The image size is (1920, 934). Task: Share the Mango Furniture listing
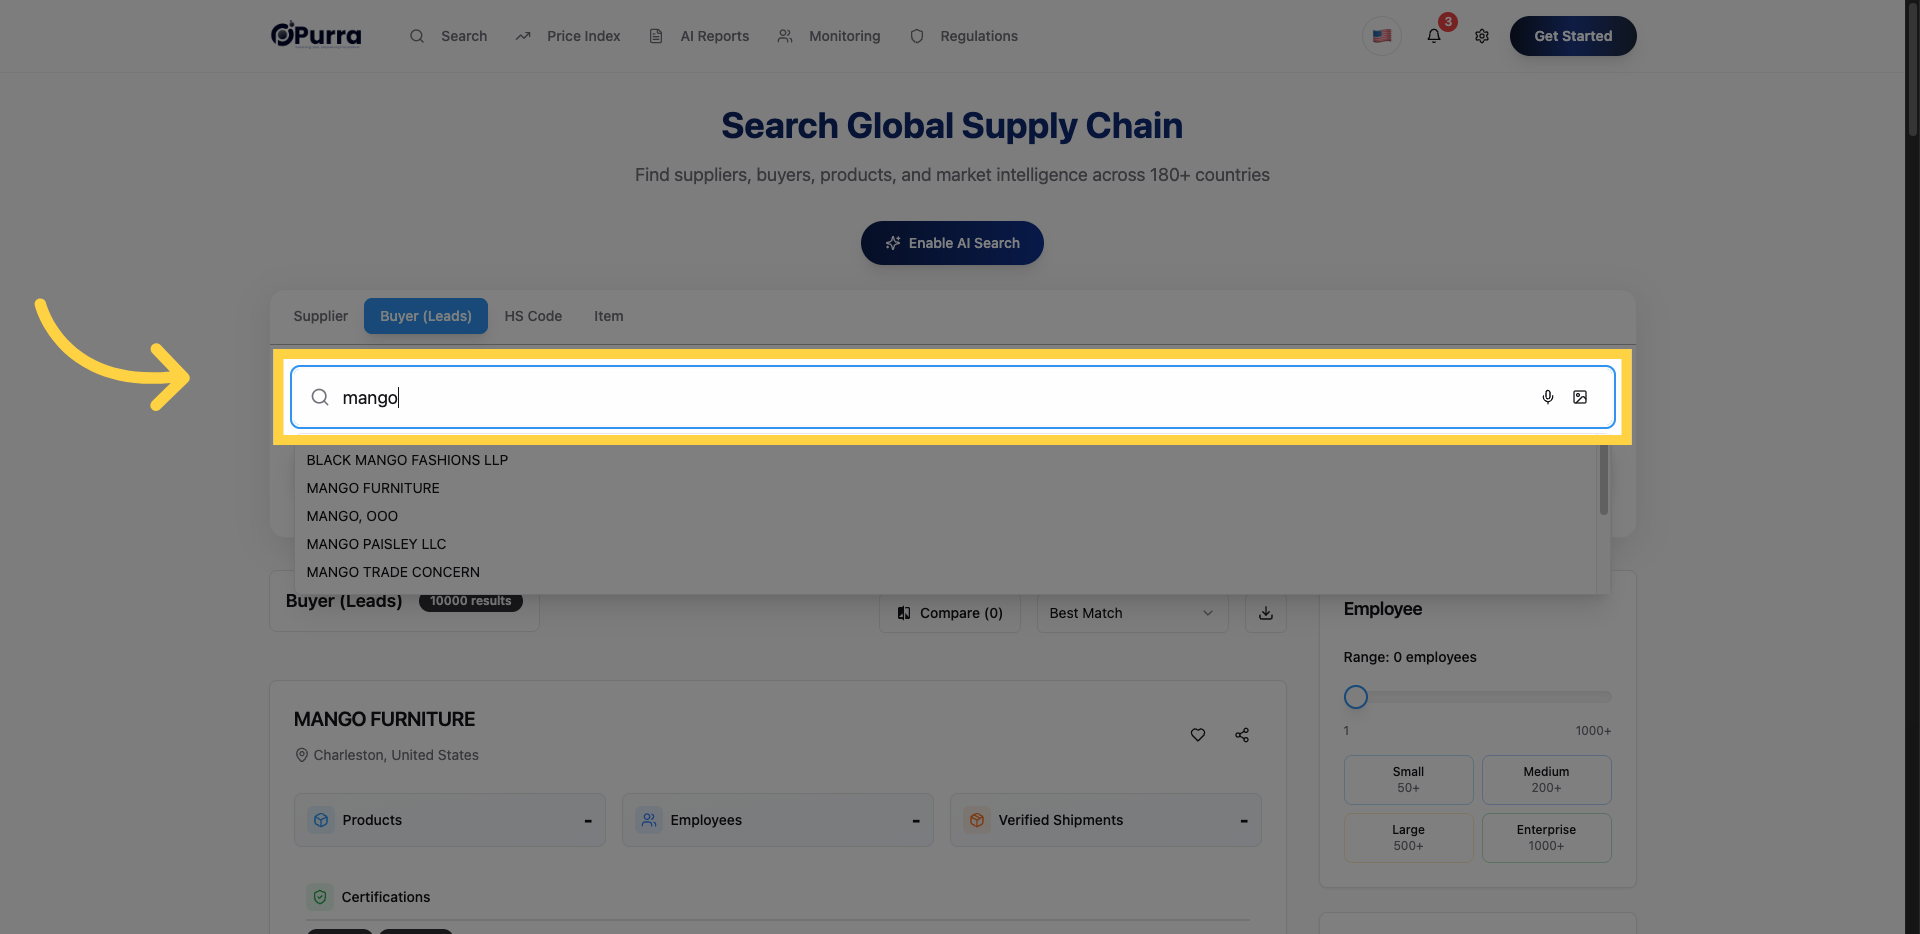tap(1242, 735)
